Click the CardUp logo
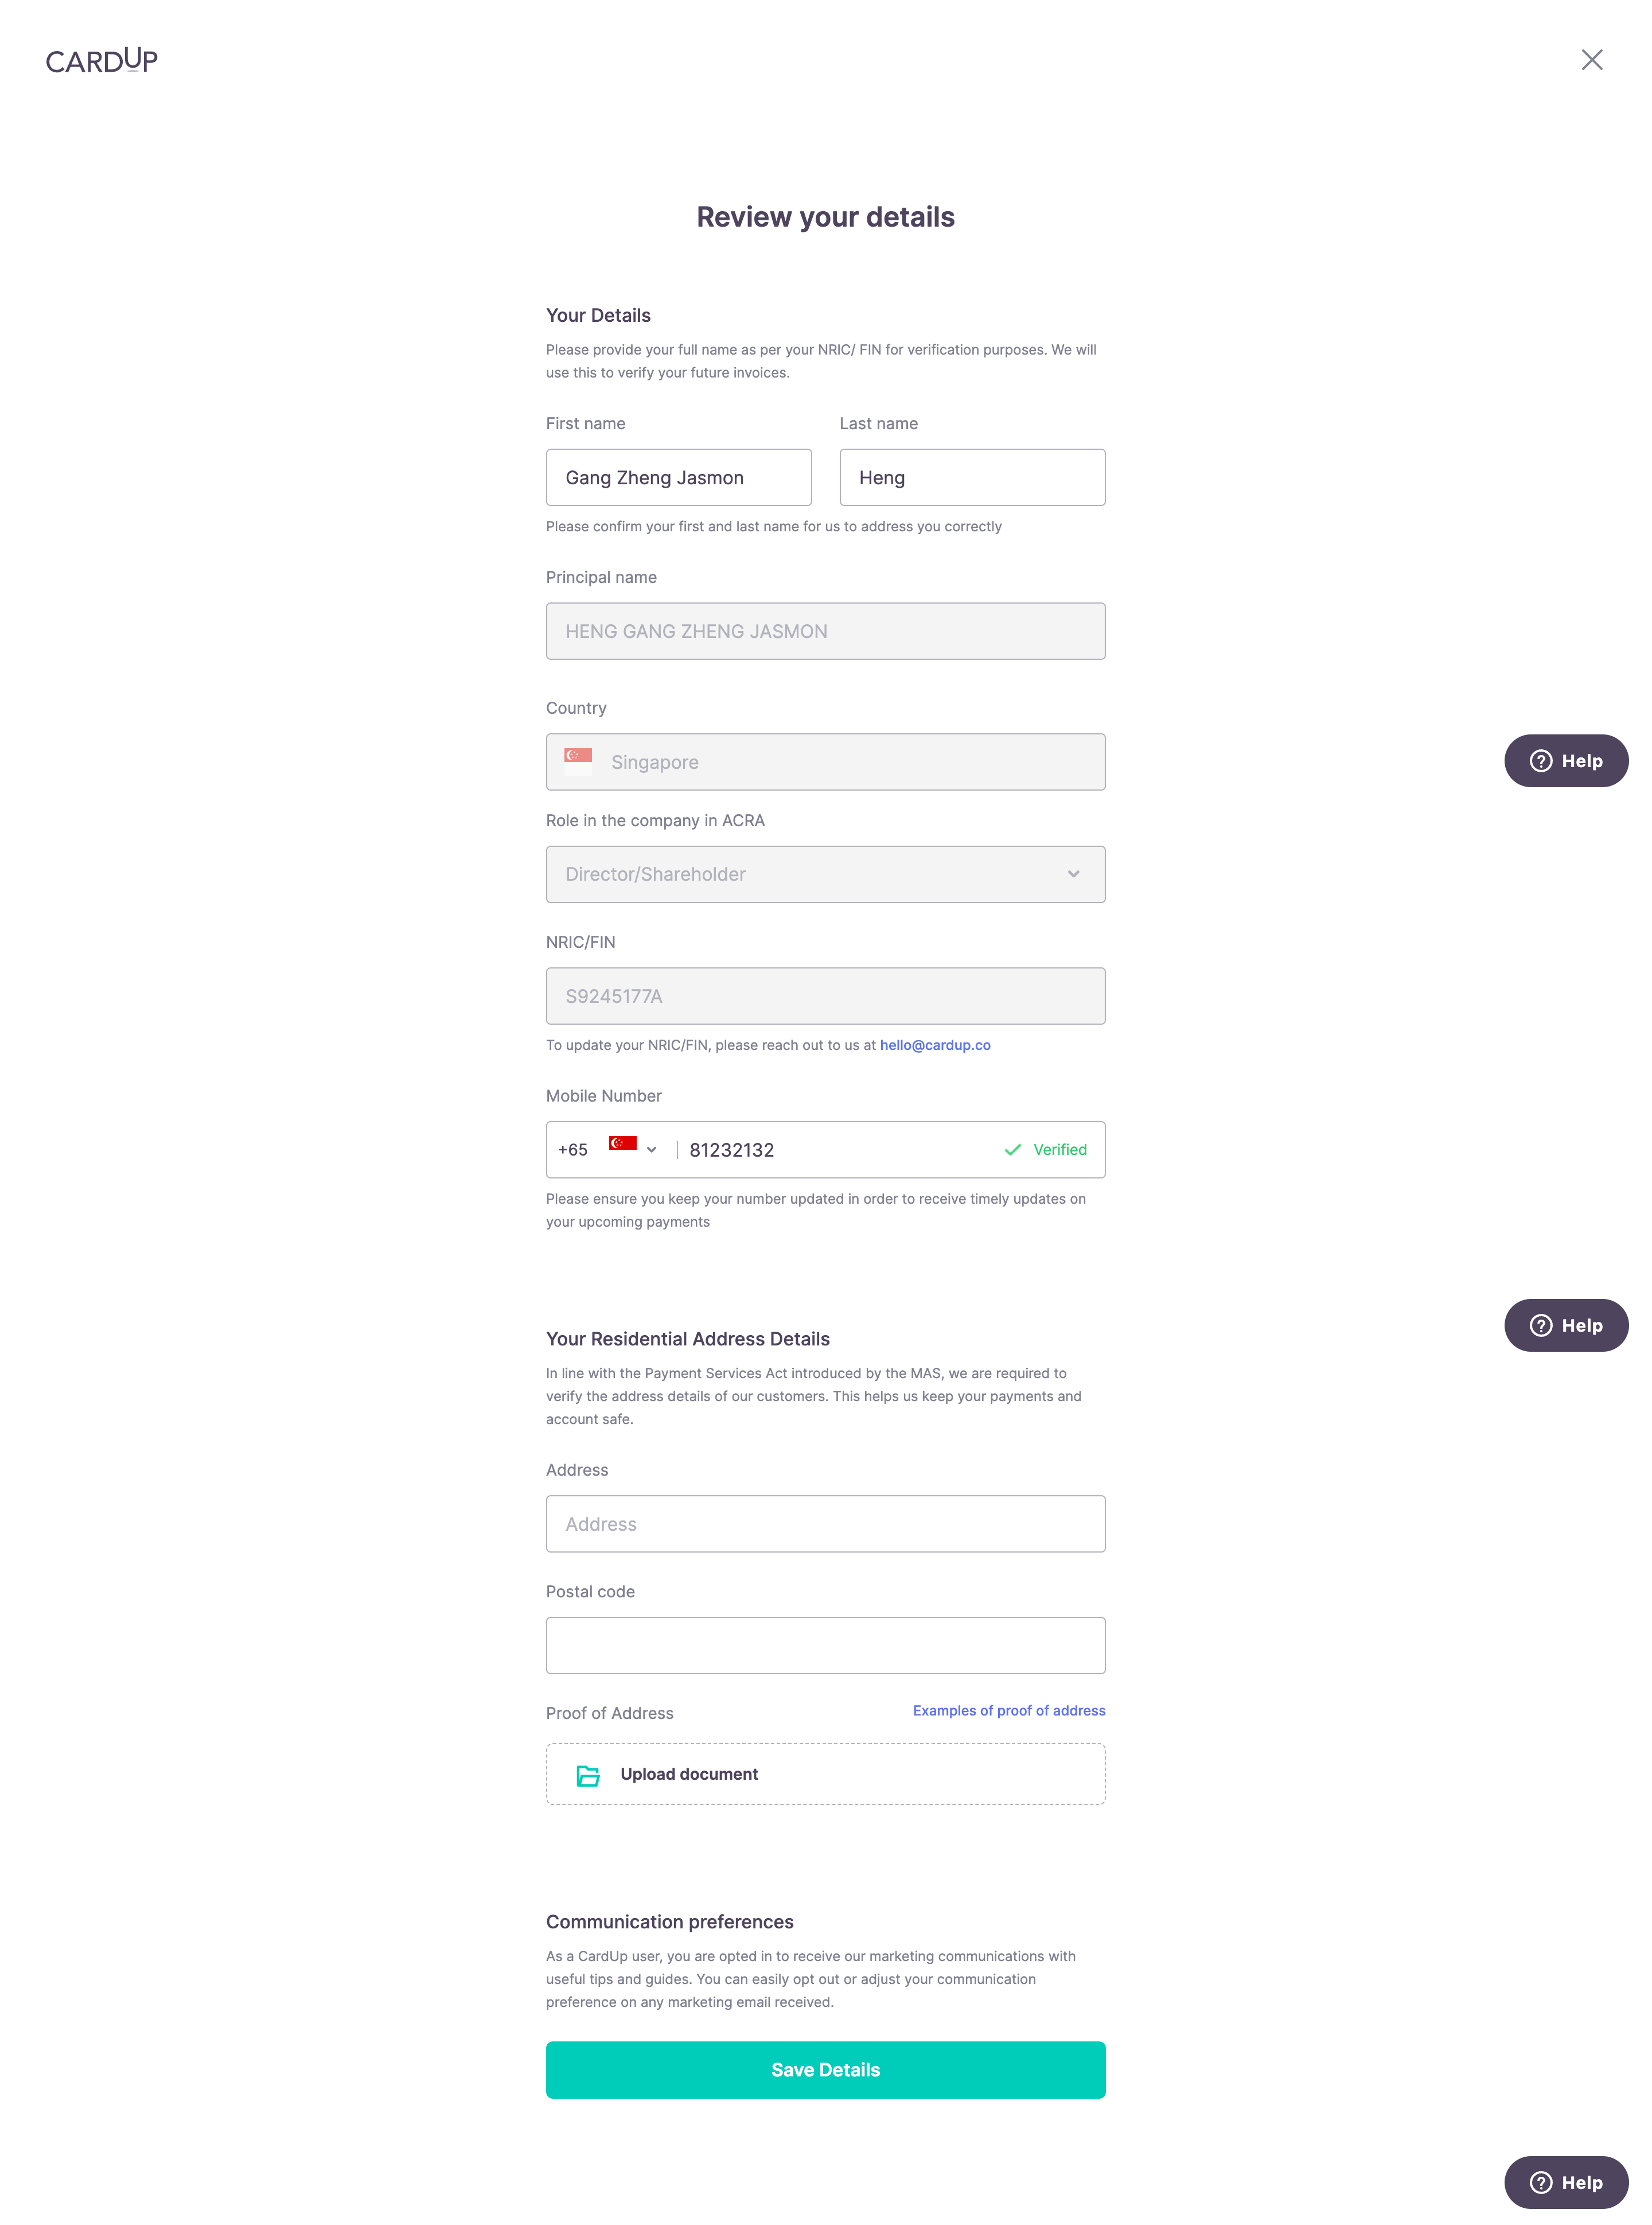 coord(102,61)
